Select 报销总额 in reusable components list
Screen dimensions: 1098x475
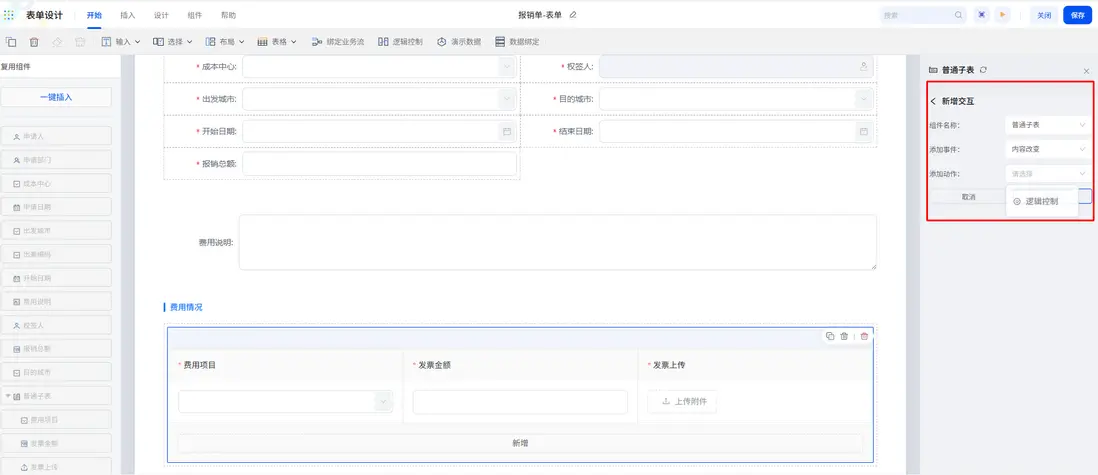pos(56,349)
